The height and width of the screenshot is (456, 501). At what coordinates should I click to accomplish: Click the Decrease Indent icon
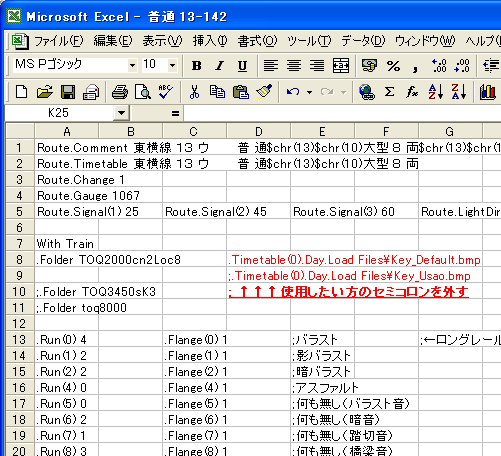point(492,65)
